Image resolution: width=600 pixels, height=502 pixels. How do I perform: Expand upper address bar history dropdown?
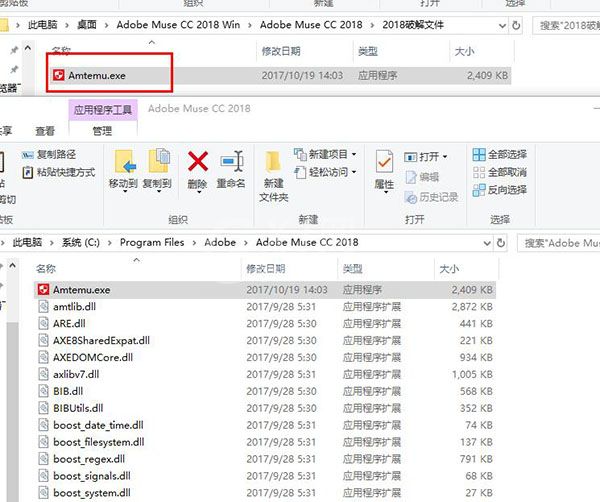click(x=502, y=26)
